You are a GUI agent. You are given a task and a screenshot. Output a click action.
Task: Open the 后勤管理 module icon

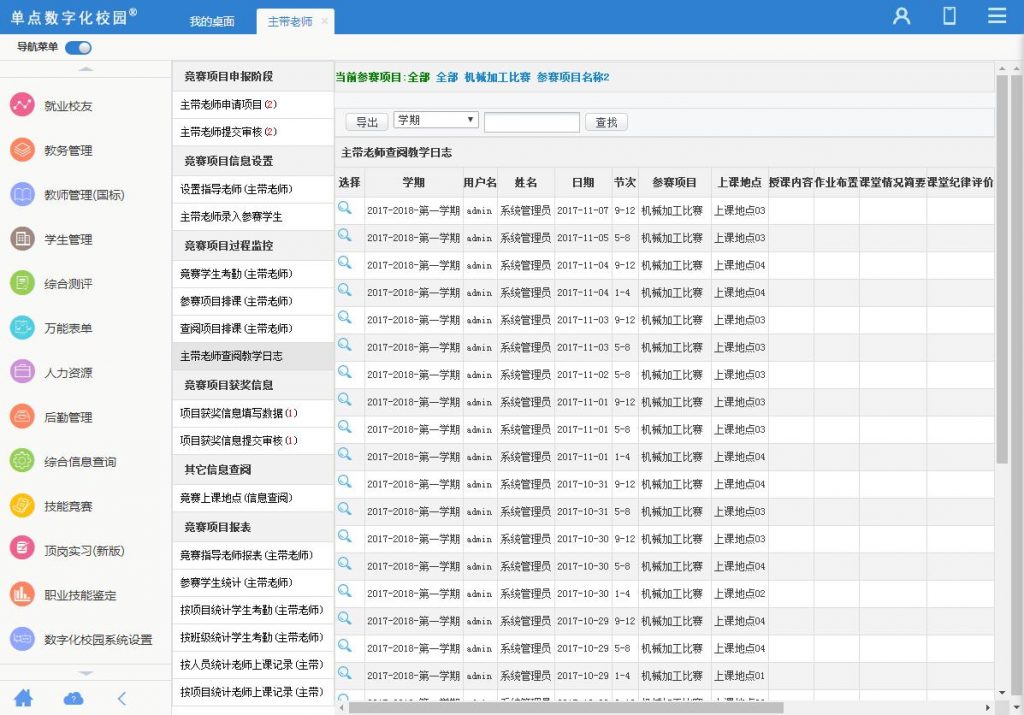22,417
